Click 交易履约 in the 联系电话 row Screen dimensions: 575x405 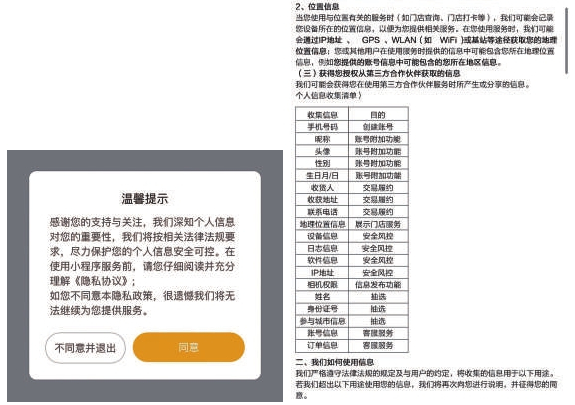pos(378,212)
